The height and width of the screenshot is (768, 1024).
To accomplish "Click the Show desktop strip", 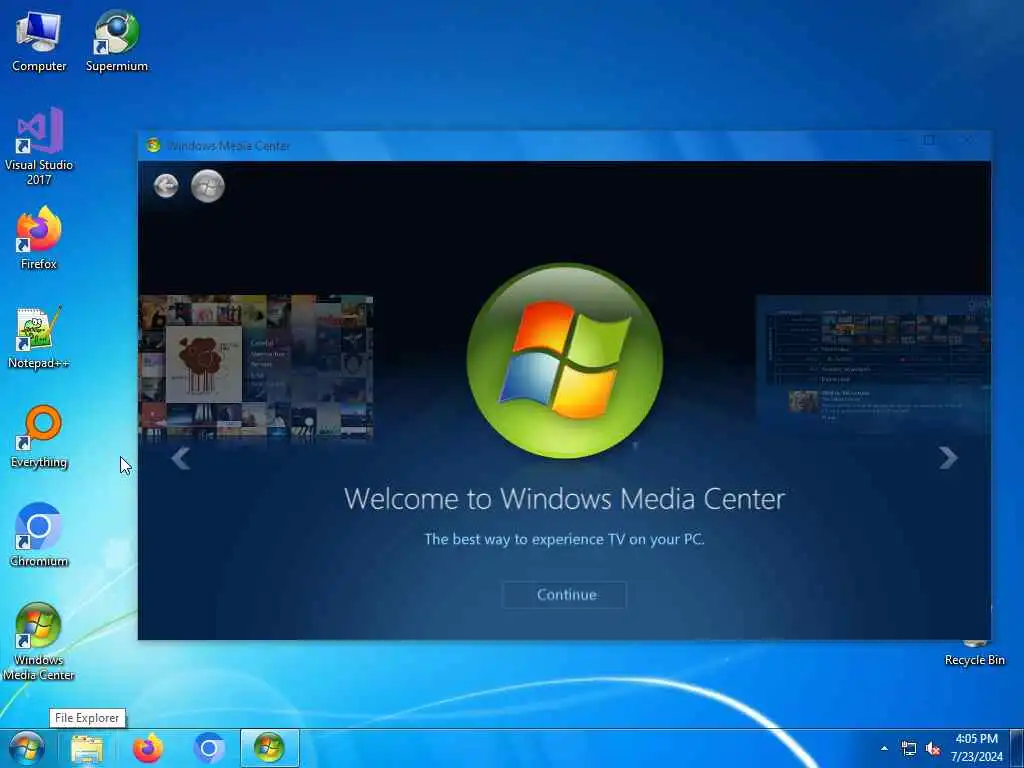I will (1017, 748).
